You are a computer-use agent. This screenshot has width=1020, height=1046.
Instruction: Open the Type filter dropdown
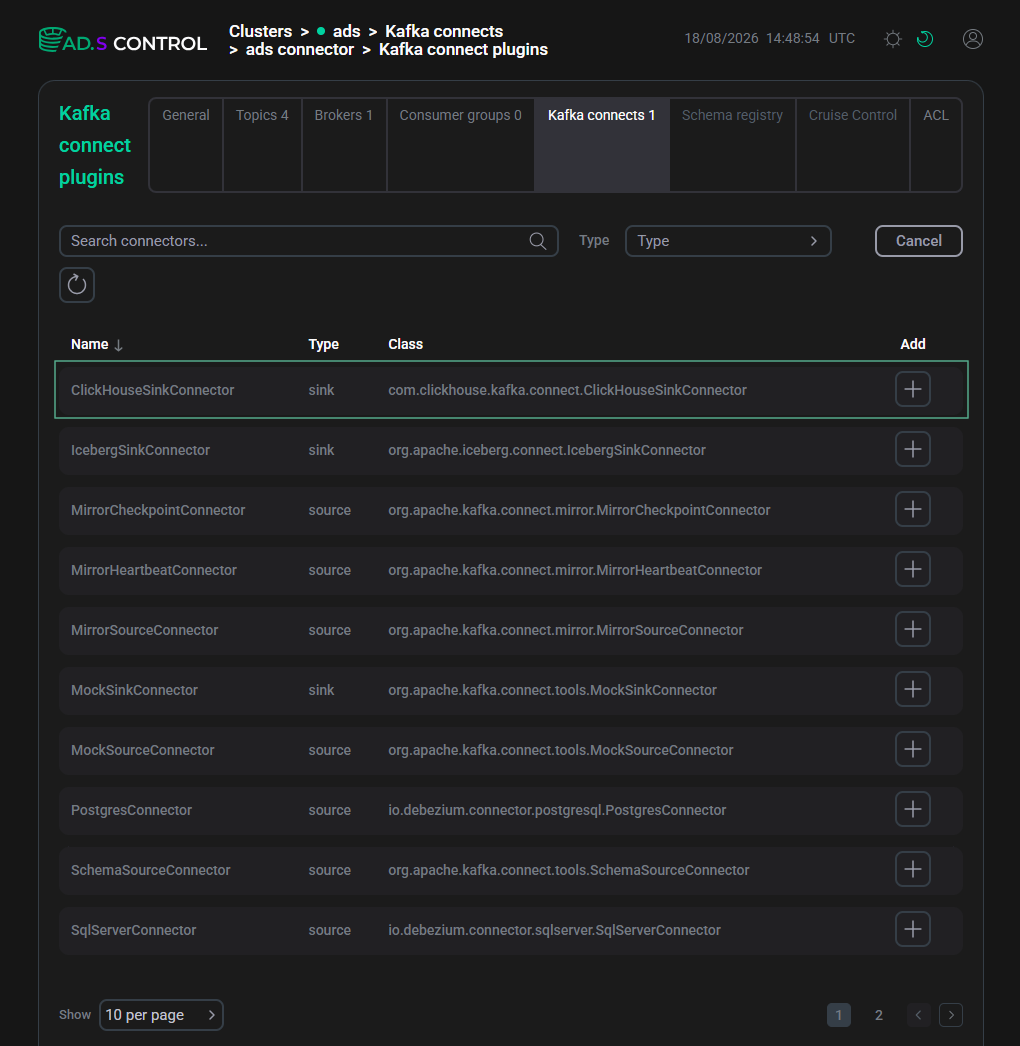728,241
